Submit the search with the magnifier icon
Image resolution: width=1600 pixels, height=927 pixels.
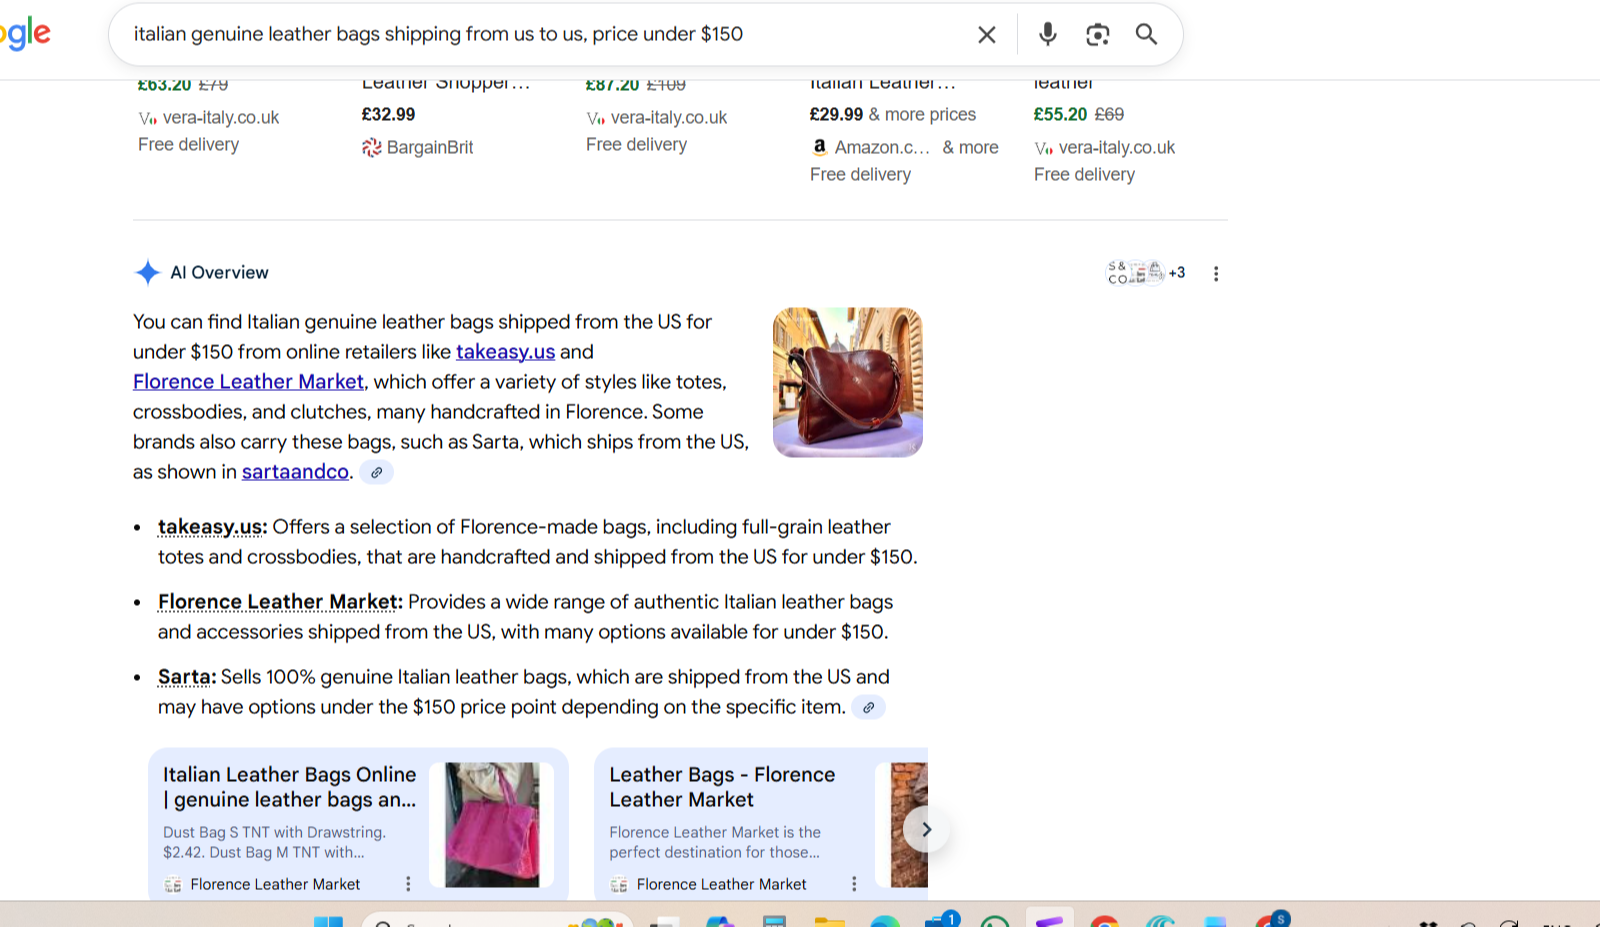coord(1146,35)
